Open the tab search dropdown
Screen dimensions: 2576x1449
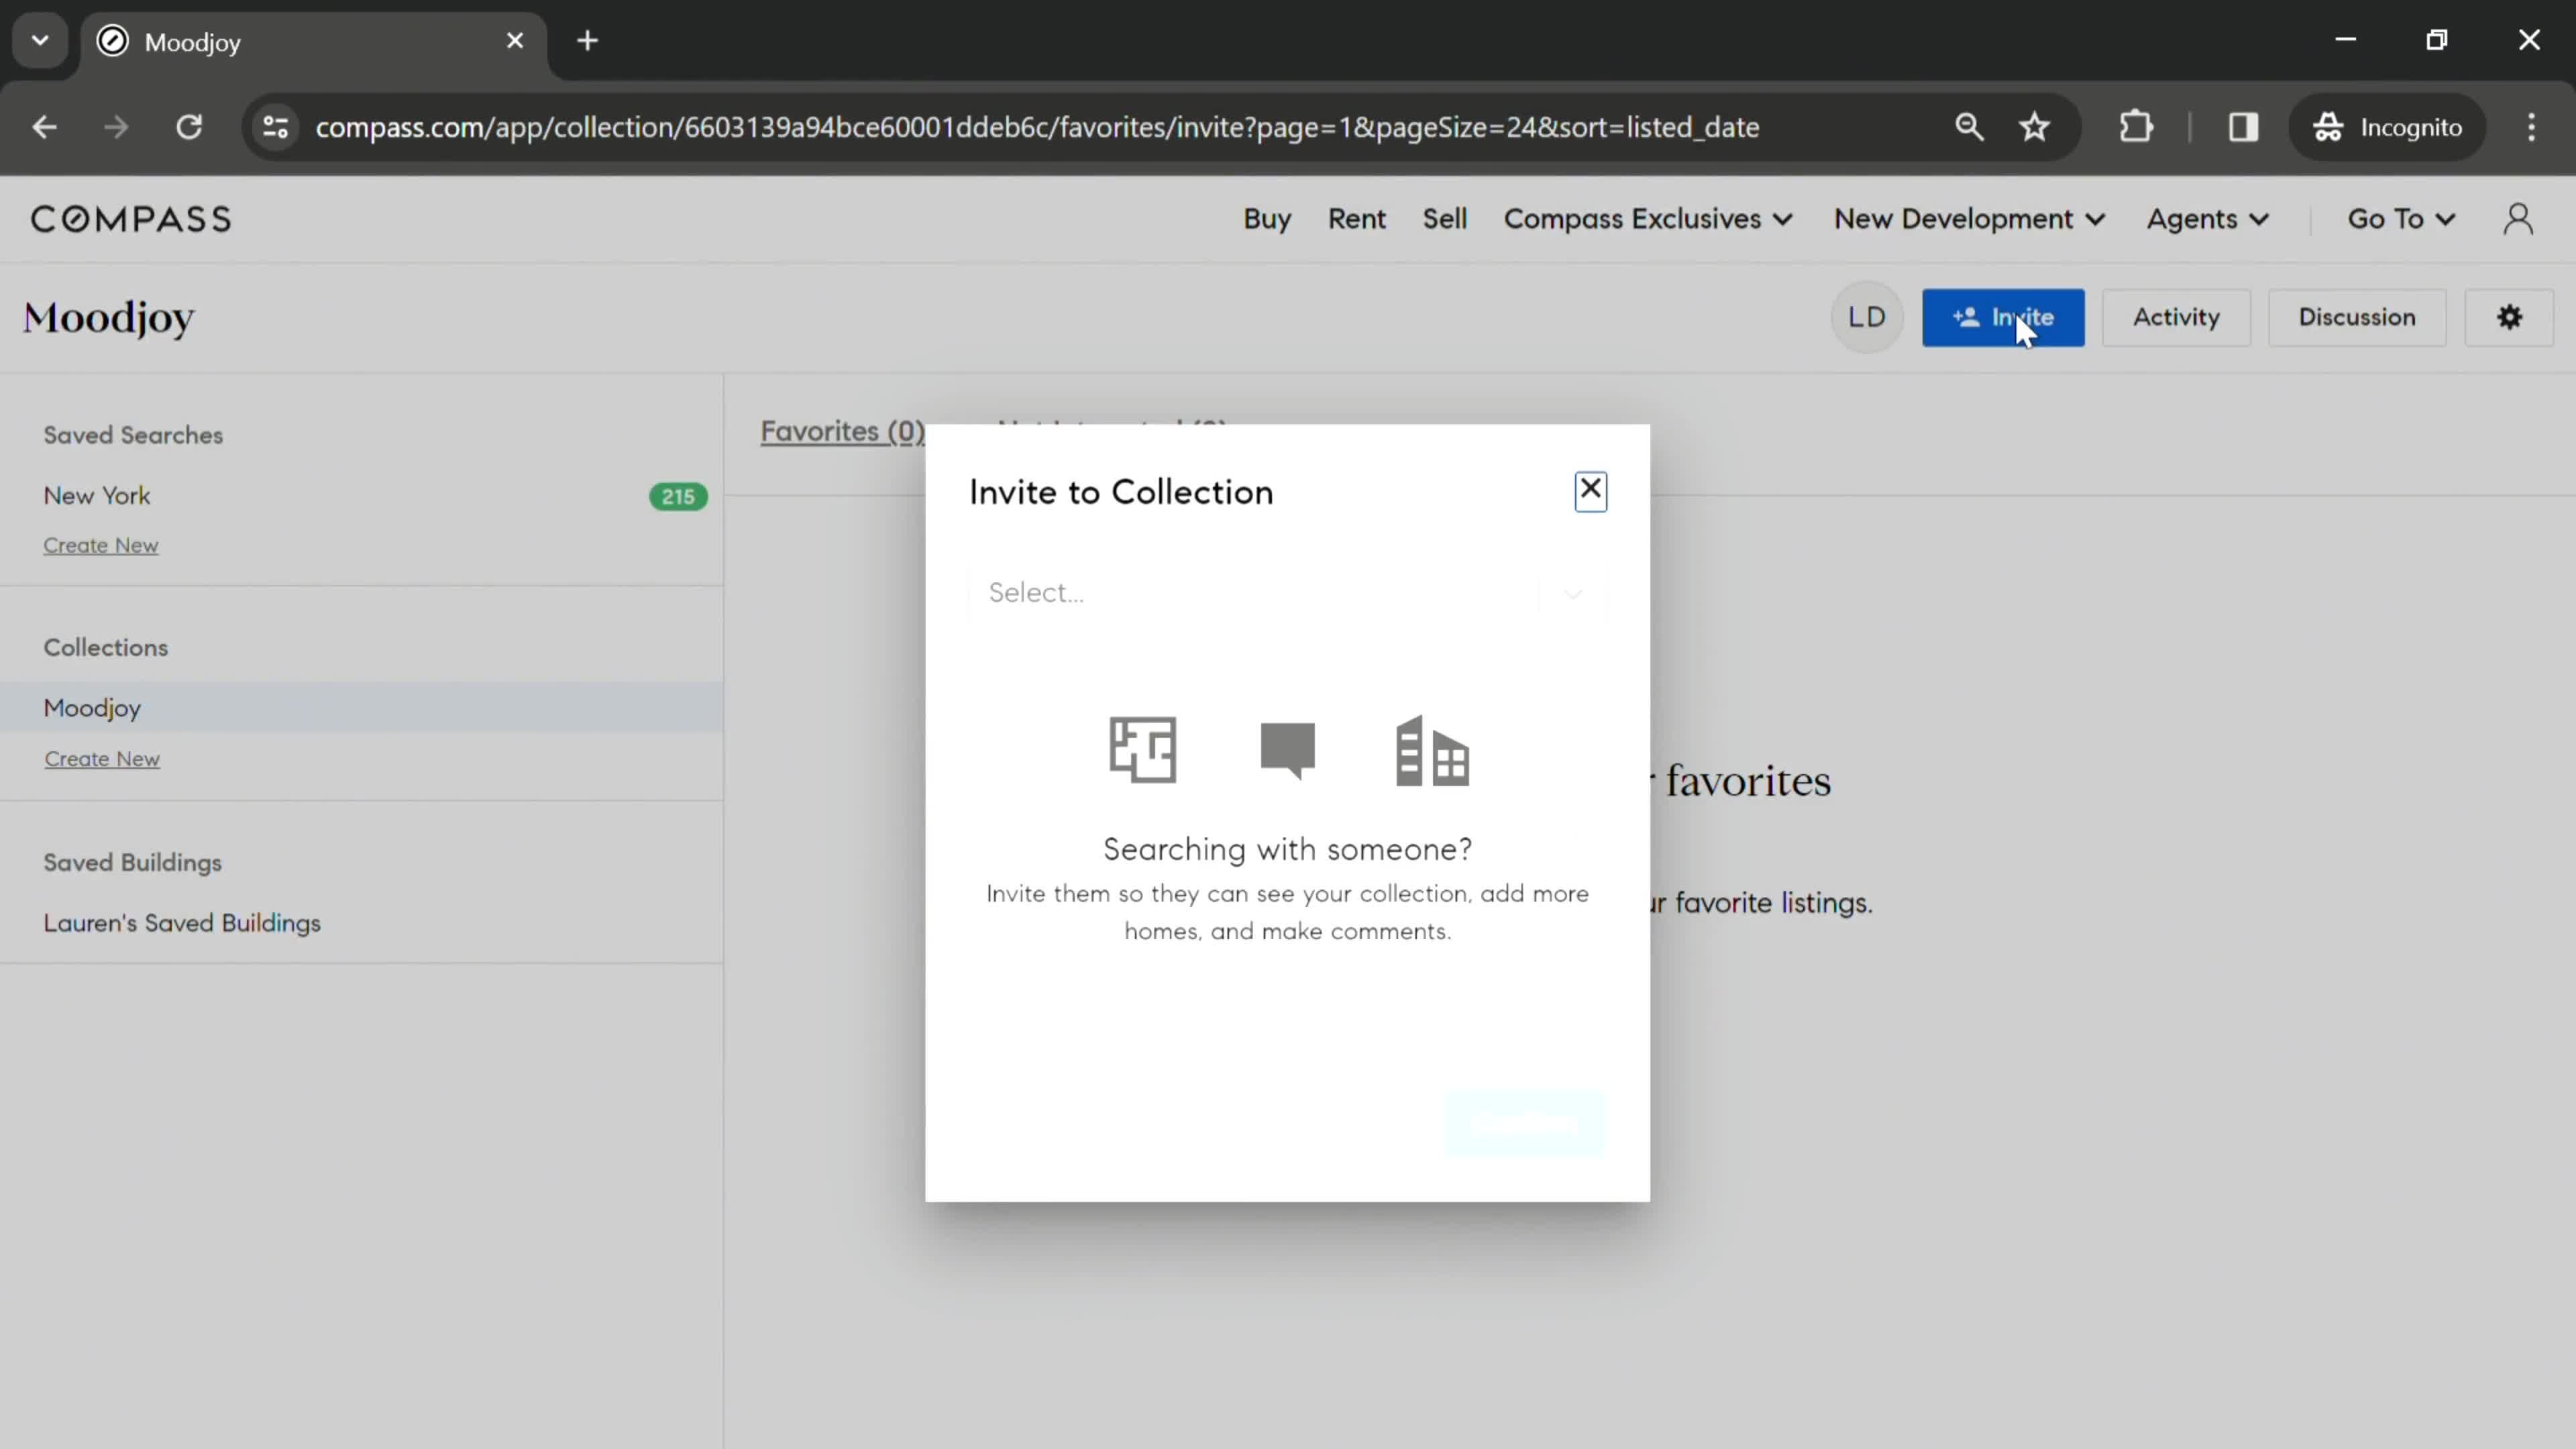coord(40,41)
